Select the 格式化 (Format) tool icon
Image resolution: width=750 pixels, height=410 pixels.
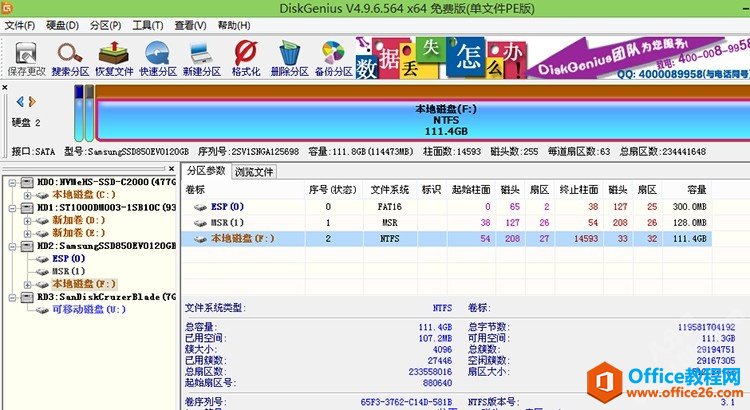245,56
